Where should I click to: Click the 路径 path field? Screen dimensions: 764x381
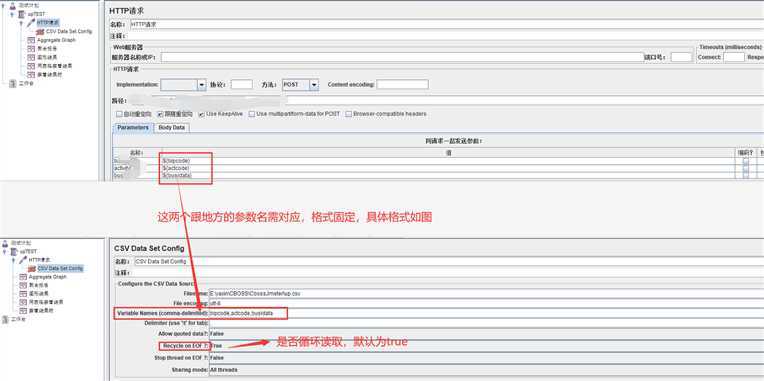coord(446,100)
